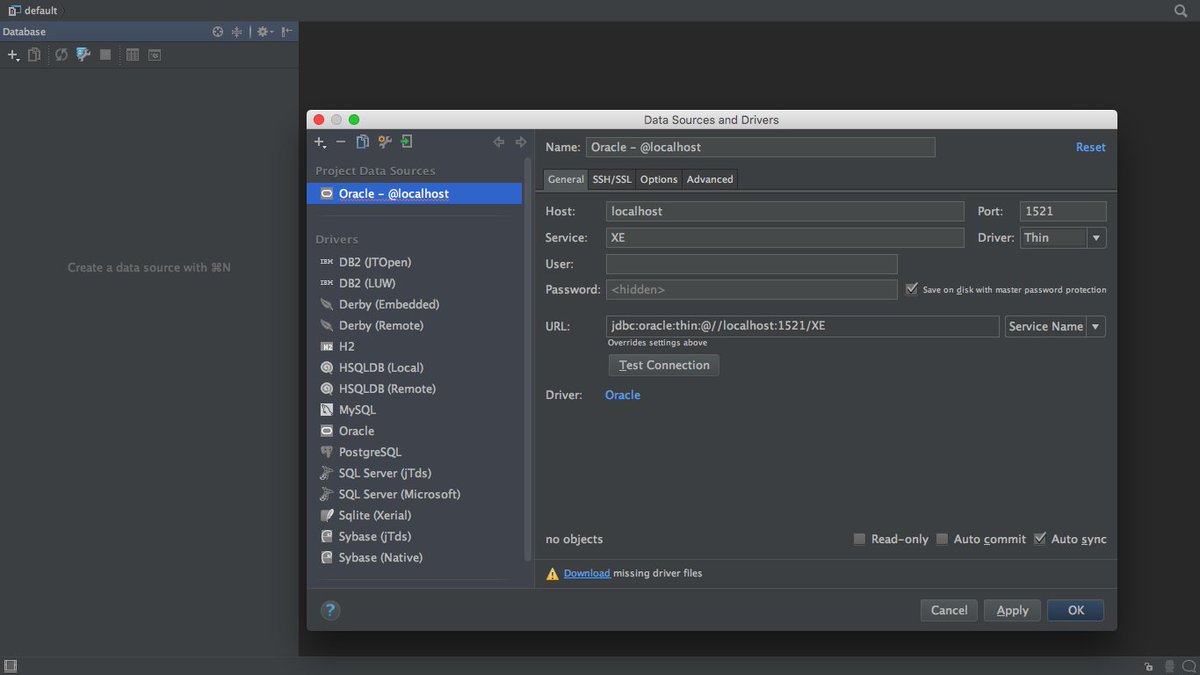This screenshot has height=675, width=1200.
Task: Disable the Auto sync checkbox
Action: point(1040,539)
